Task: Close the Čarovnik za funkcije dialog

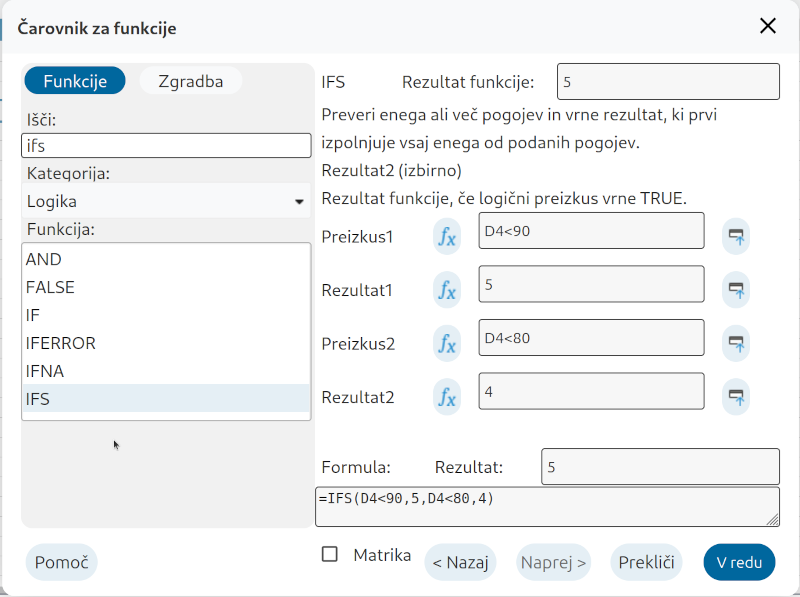Action: (767, 26)
